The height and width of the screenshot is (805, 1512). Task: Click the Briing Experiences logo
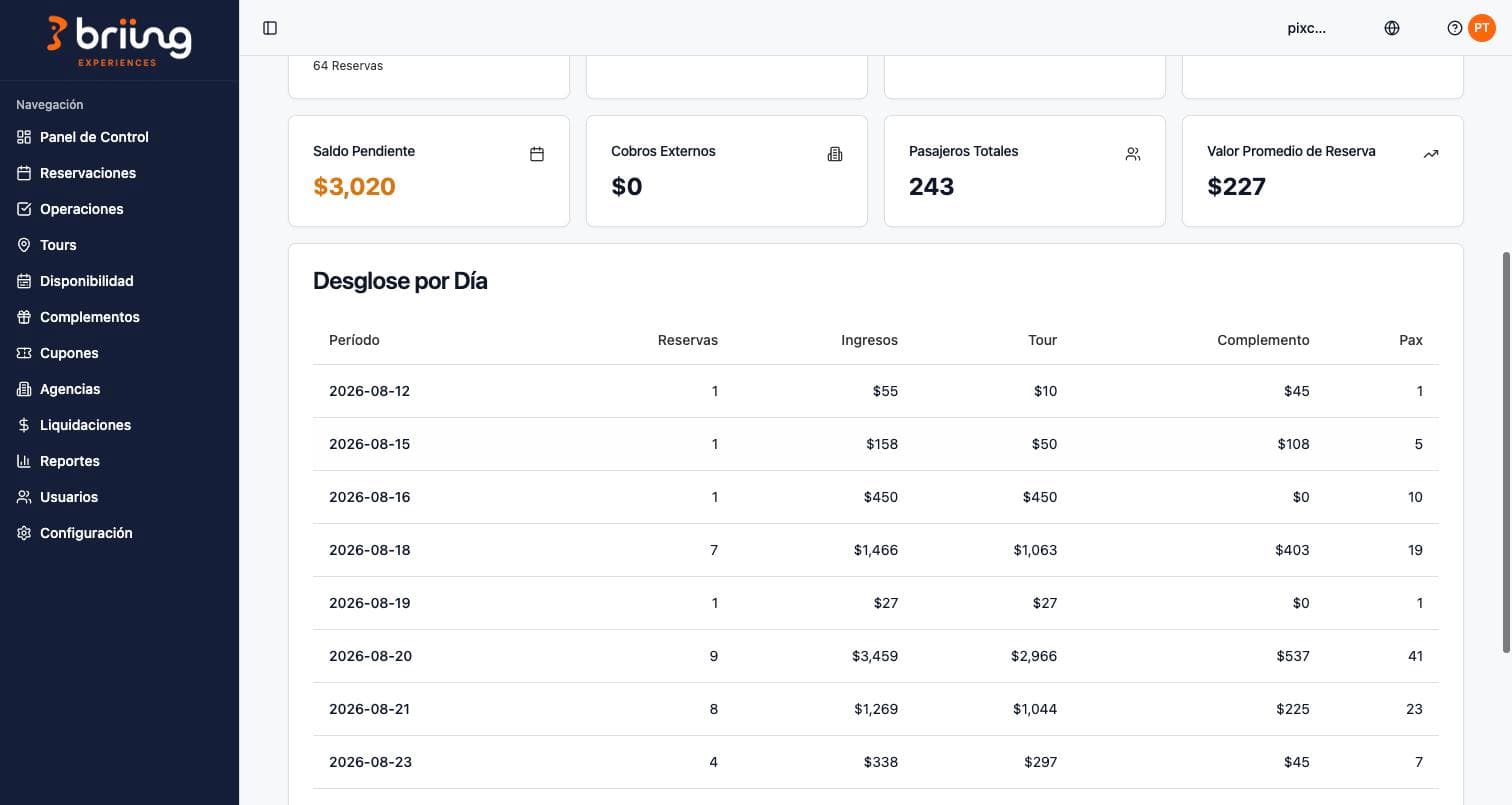tap(119, 41)
